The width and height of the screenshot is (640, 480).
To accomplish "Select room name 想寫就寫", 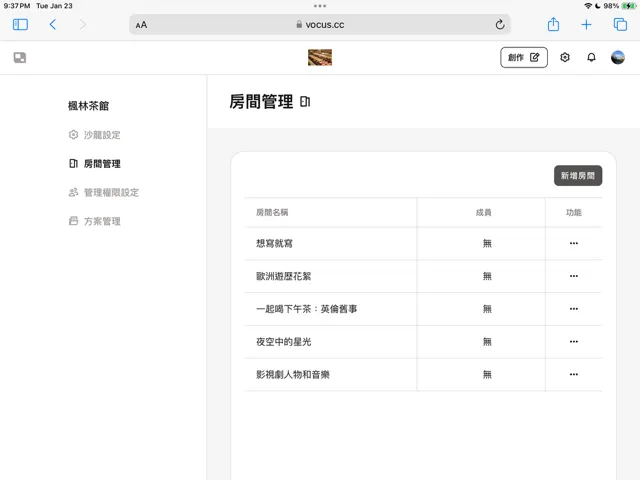I will pyautogui.click(x=274, y=244).
